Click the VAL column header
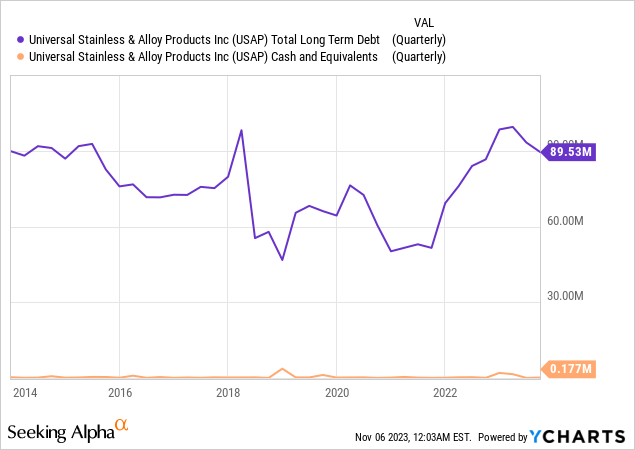 (x=424, y=22)
